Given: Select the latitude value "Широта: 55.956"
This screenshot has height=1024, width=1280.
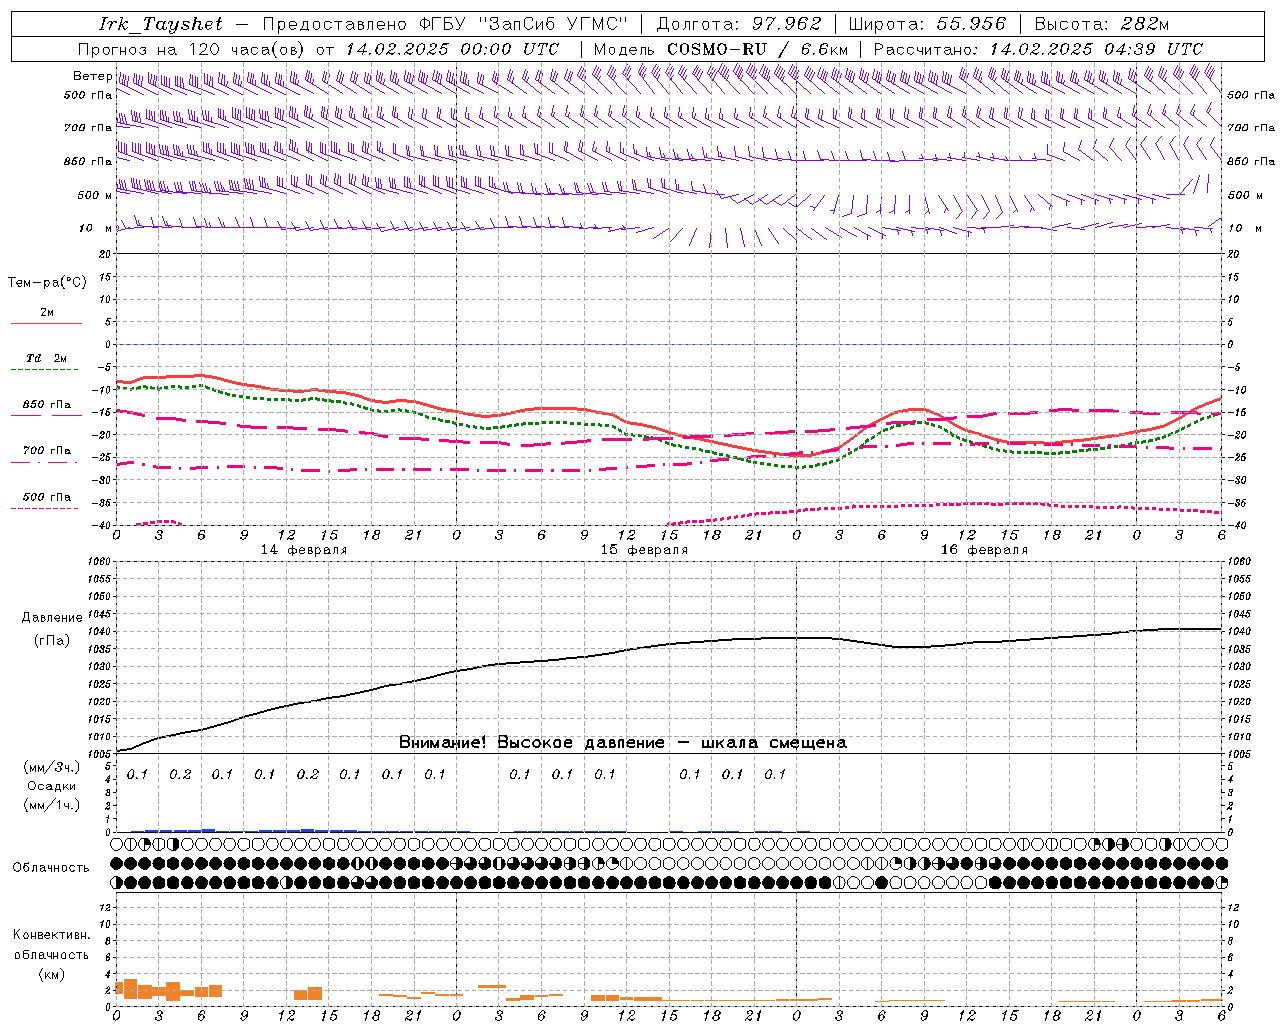Looking at the screenshot, I should [x=927, y=24].
